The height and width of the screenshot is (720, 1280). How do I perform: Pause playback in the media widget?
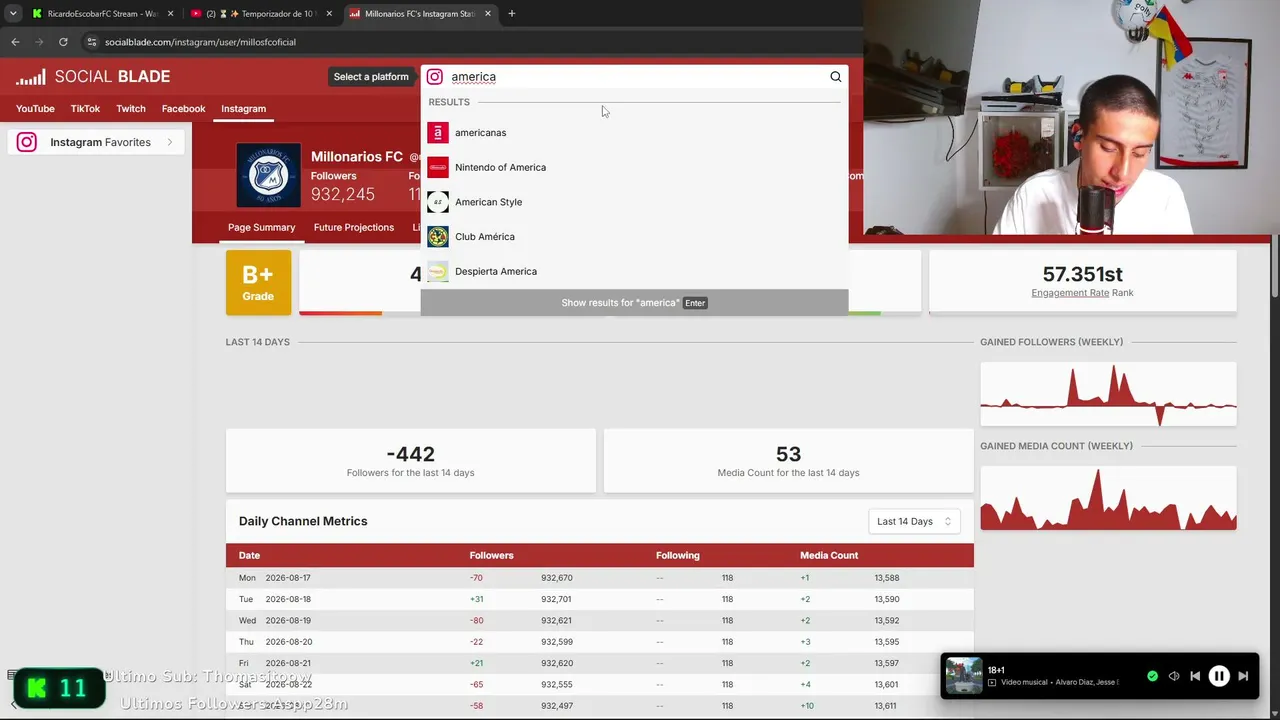click(1219, 677)
